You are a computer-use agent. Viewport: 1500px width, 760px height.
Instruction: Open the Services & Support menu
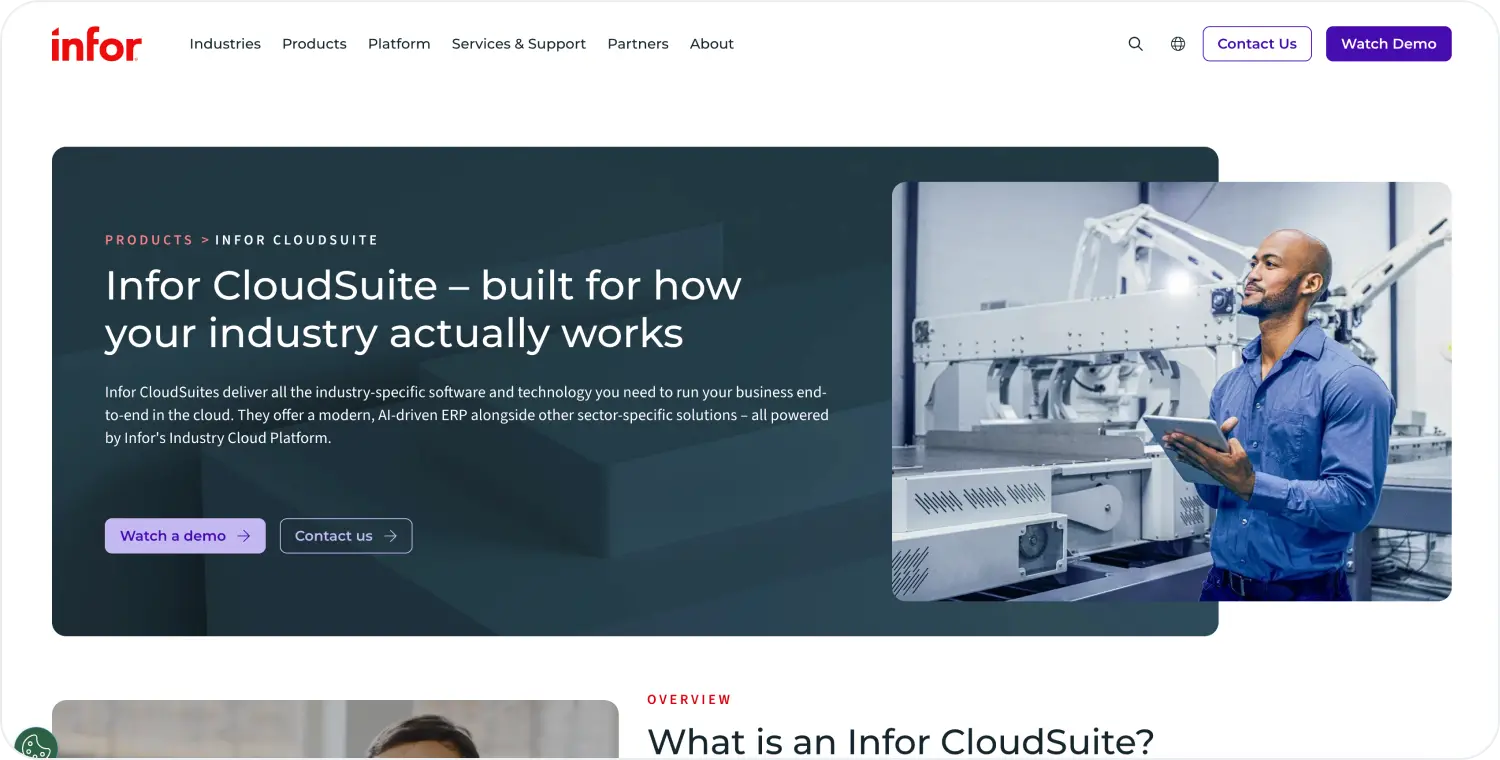click(x=519, y=44)
